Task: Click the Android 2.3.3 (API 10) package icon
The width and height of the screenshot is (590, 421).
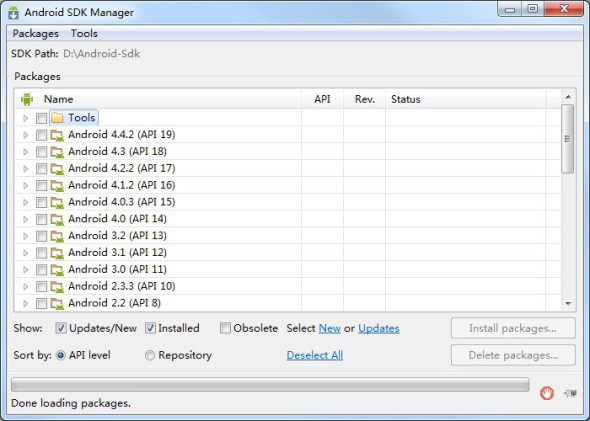Action: (57, 287)
